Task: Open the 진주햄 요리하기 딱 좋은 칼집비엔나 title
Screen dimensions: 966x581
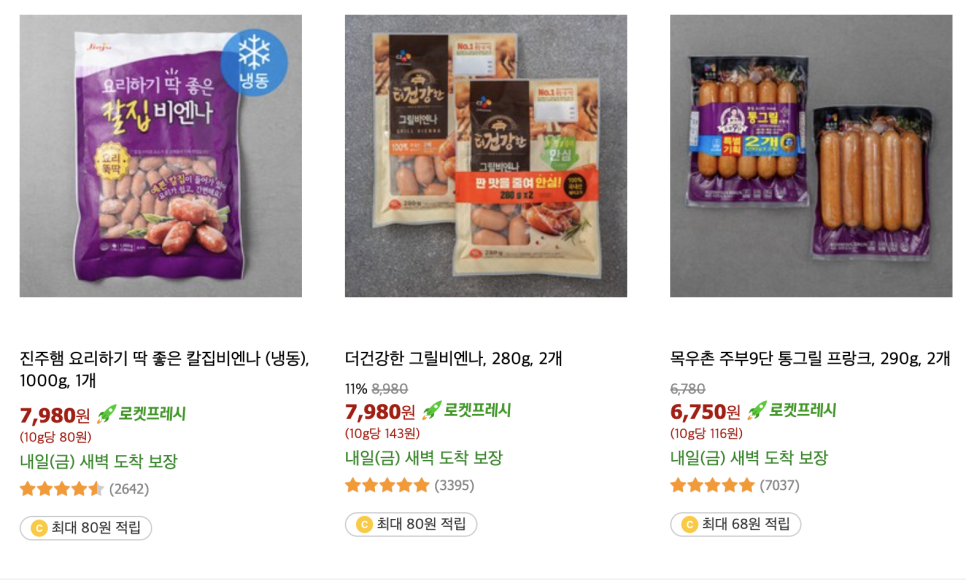Action: coord(164,369)
